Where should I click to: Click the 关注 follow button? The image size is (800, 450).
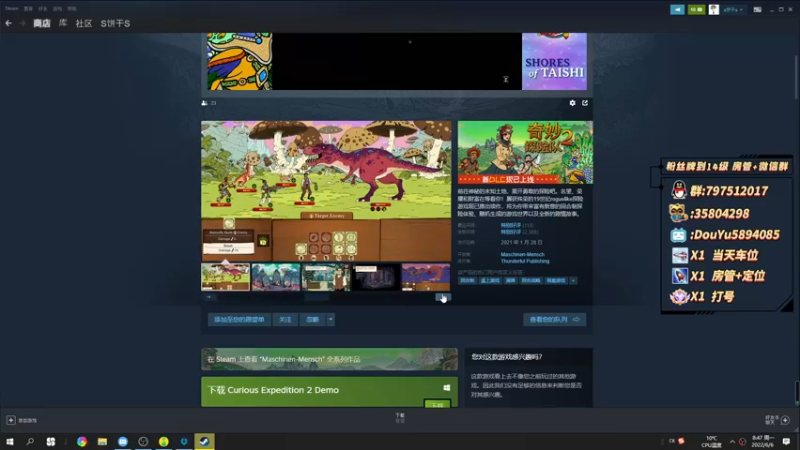[x=285, y=319]
